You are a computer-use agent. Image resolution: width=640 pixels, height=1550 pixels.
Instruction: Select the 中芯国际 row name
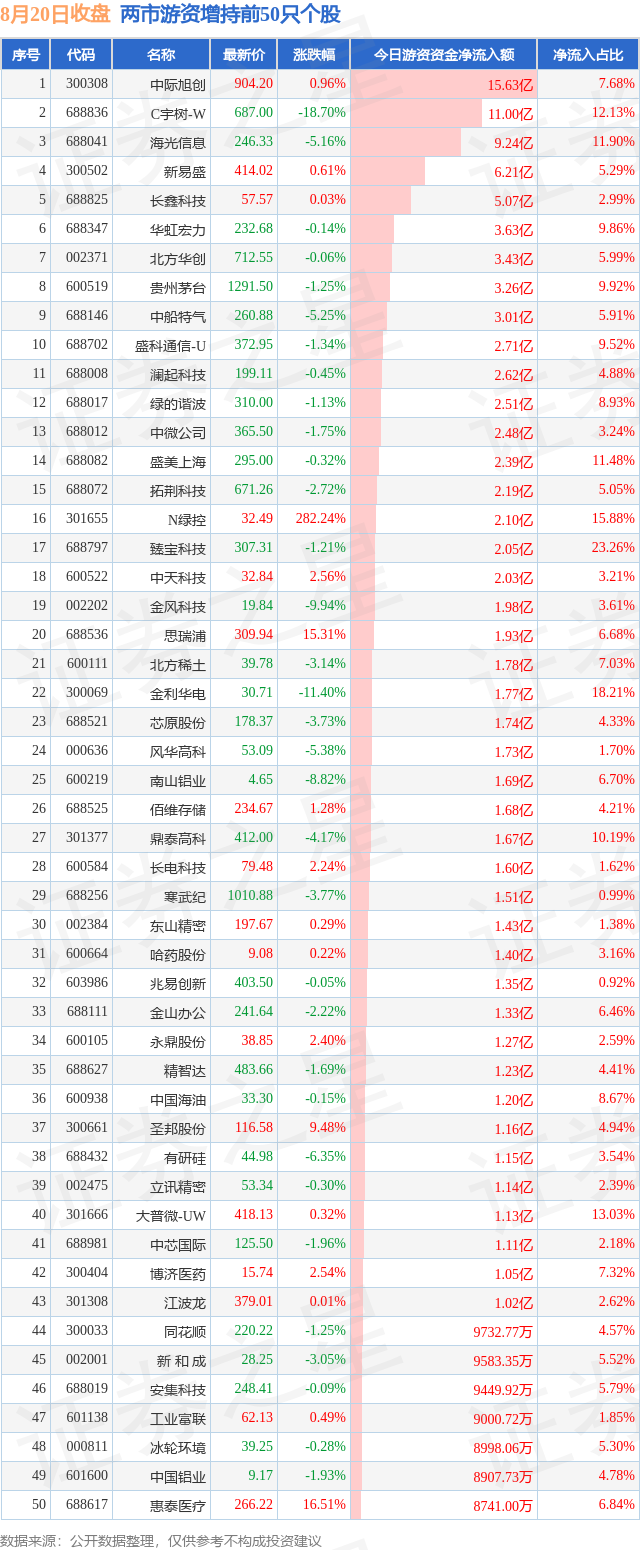(x=178, y=1244)
